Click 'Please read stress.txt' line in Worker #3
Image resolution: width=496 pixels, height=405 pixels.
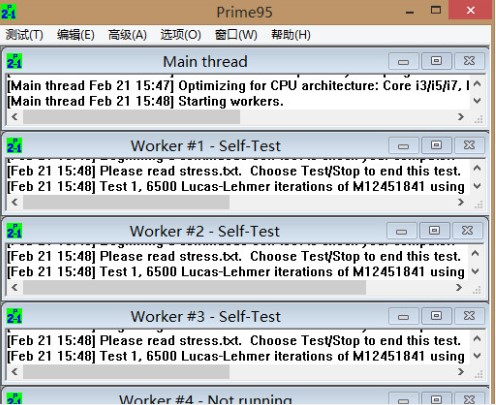tap(234, 341)
